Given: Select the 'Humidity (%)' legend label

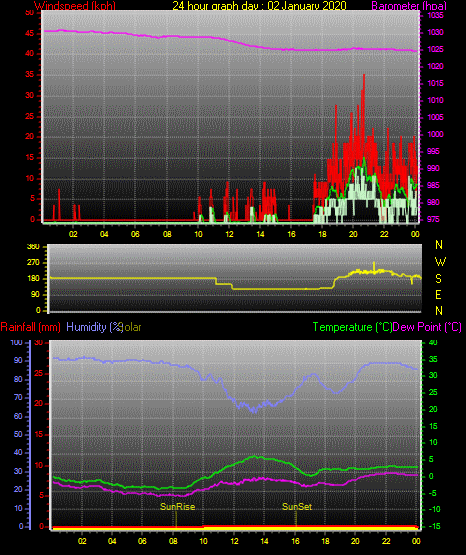Looking at the screenshot, I should (94, 327).
